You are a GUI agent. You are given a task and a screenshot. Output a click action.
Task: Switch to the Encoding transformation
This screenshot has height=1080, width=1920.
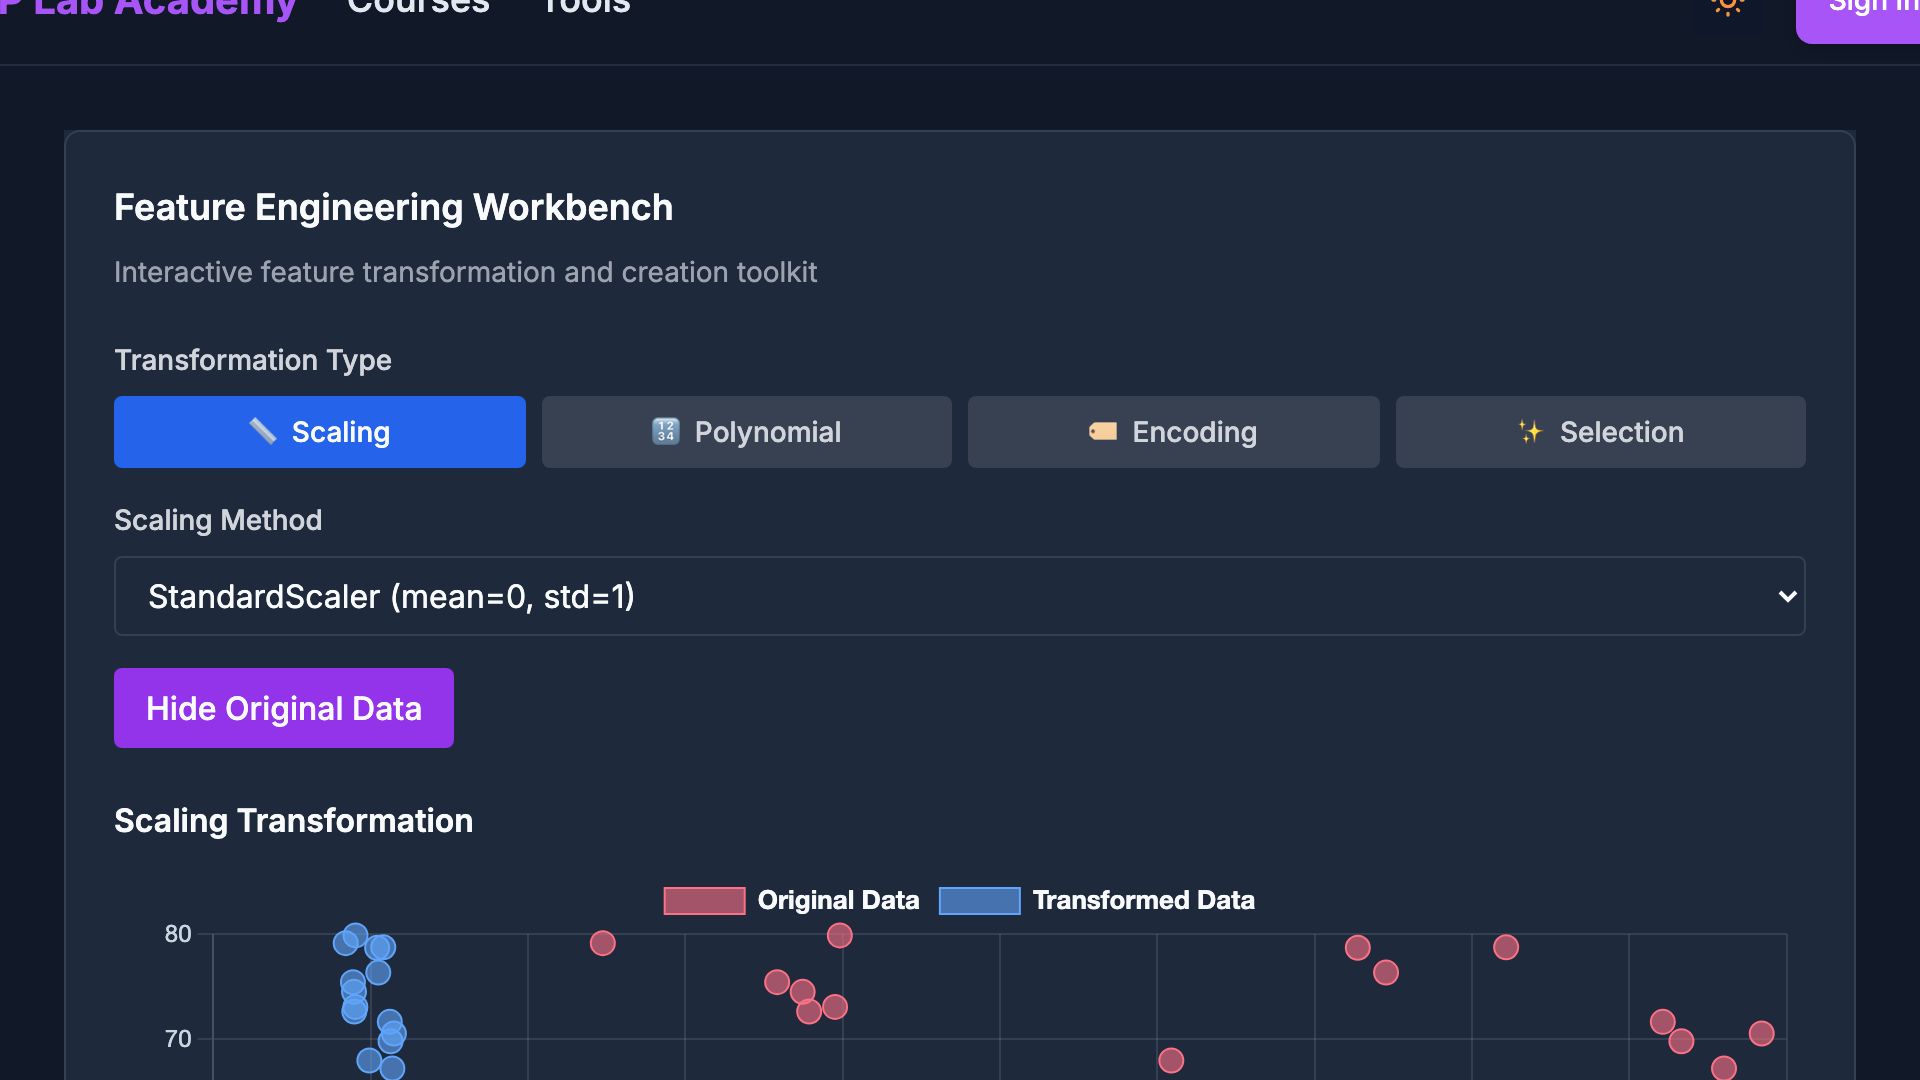[1174, 432]
